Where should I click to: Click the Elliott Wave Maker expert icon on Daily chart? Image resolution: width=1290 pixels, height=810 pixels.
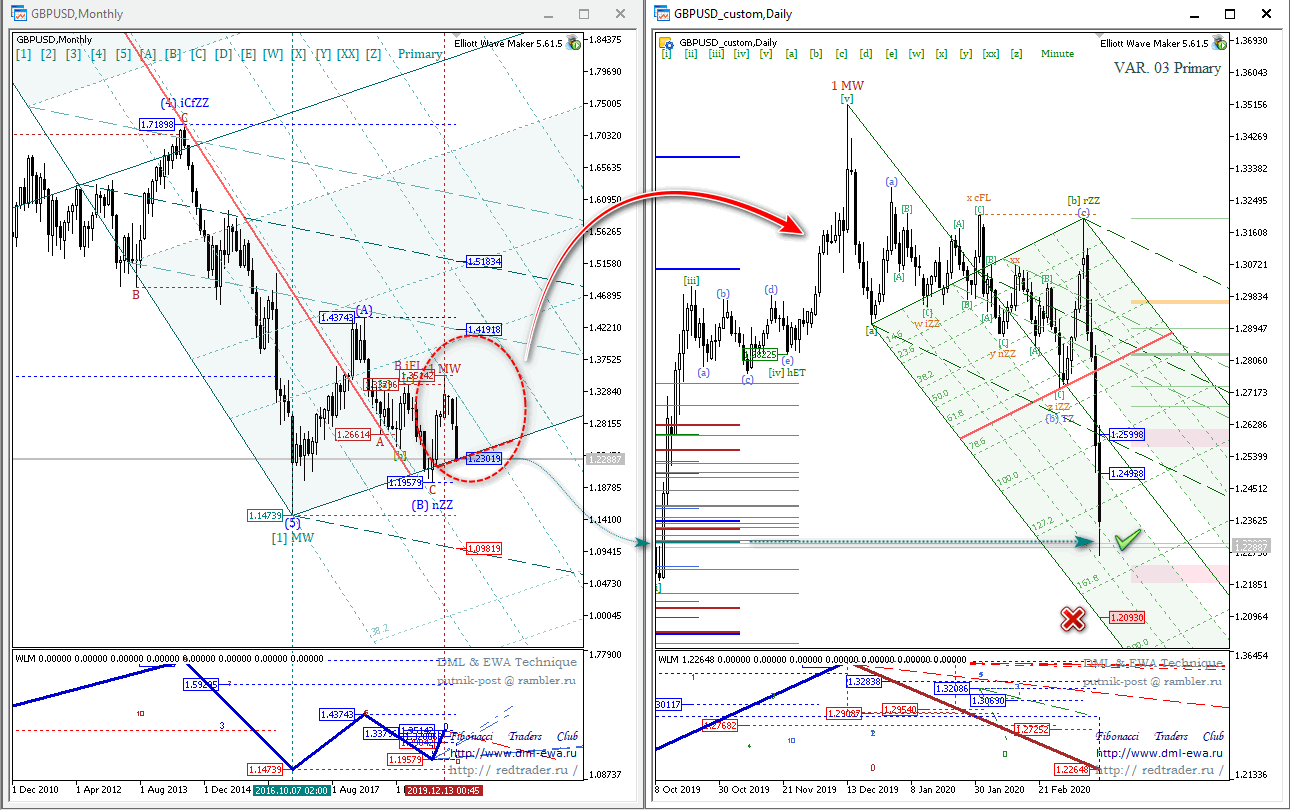tap(1218, 44)
